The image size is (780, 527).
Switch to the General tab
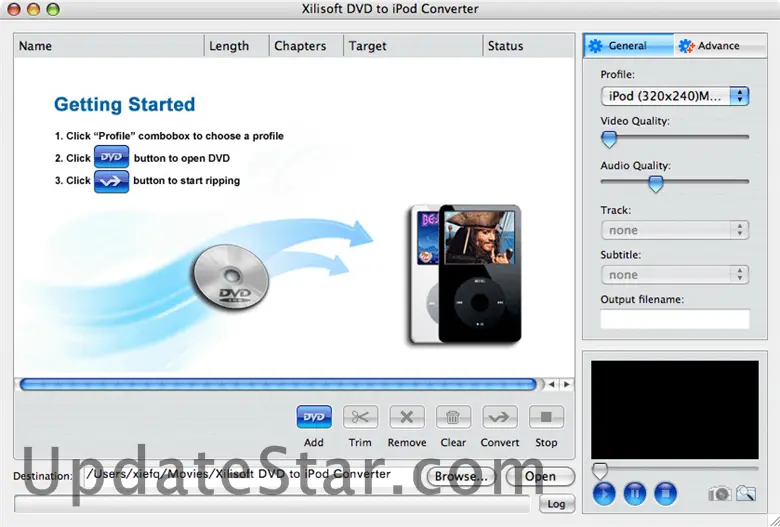click(x=628, y=46)
